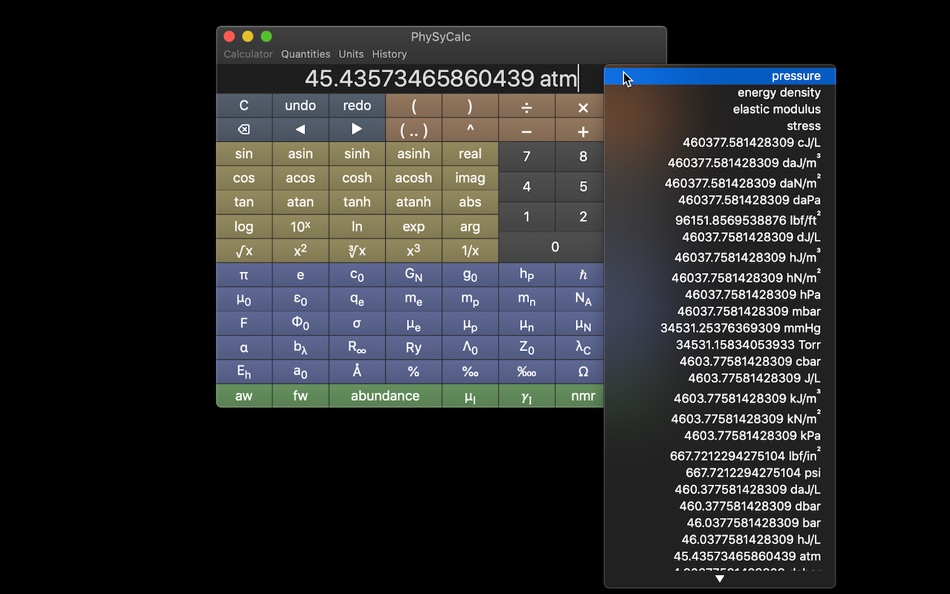Move cursor right with the right arrow key
950x594 pixels.
point(357,129)
